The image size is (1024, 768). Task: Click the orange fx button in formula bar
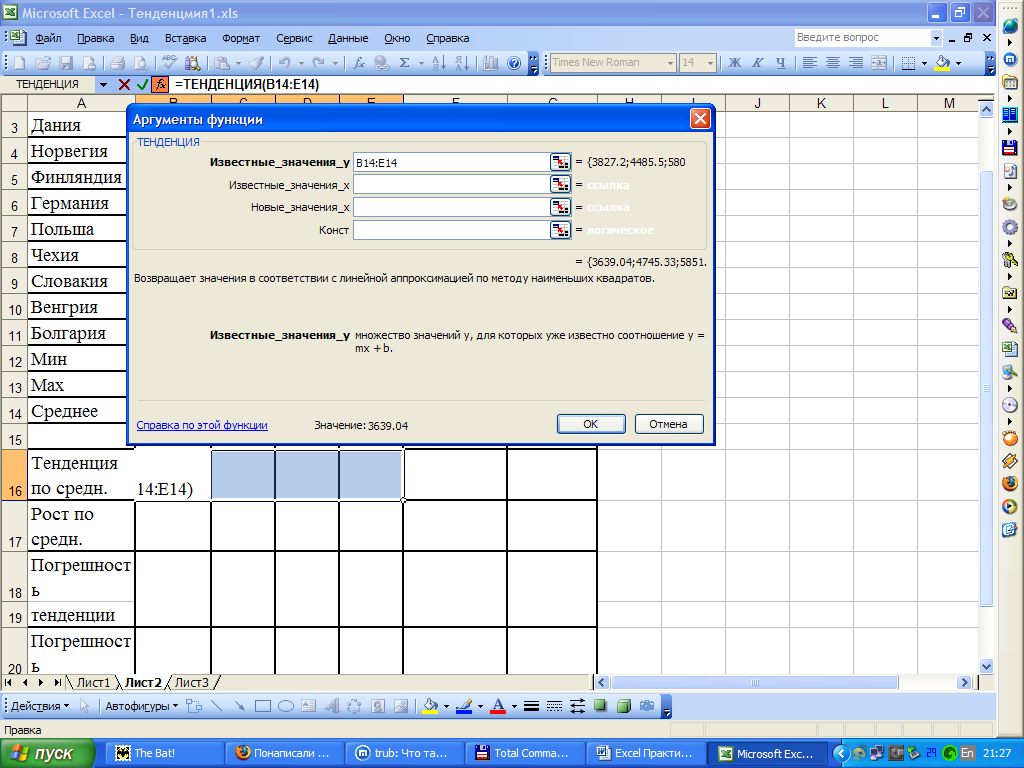[x=160, y=84]
